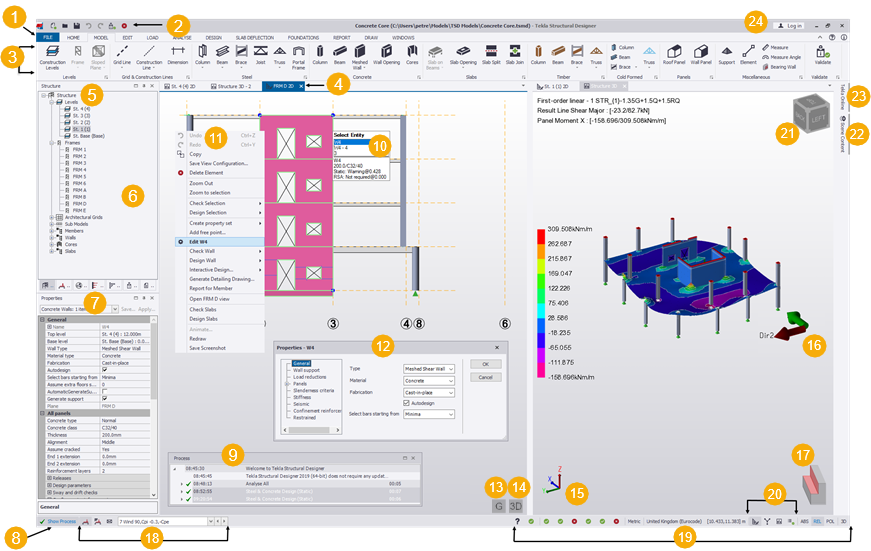Enable ABS coordinate mode in status bar
This screenshot has width=871, height=551.
pyautogui.click(x=804, y=522)
